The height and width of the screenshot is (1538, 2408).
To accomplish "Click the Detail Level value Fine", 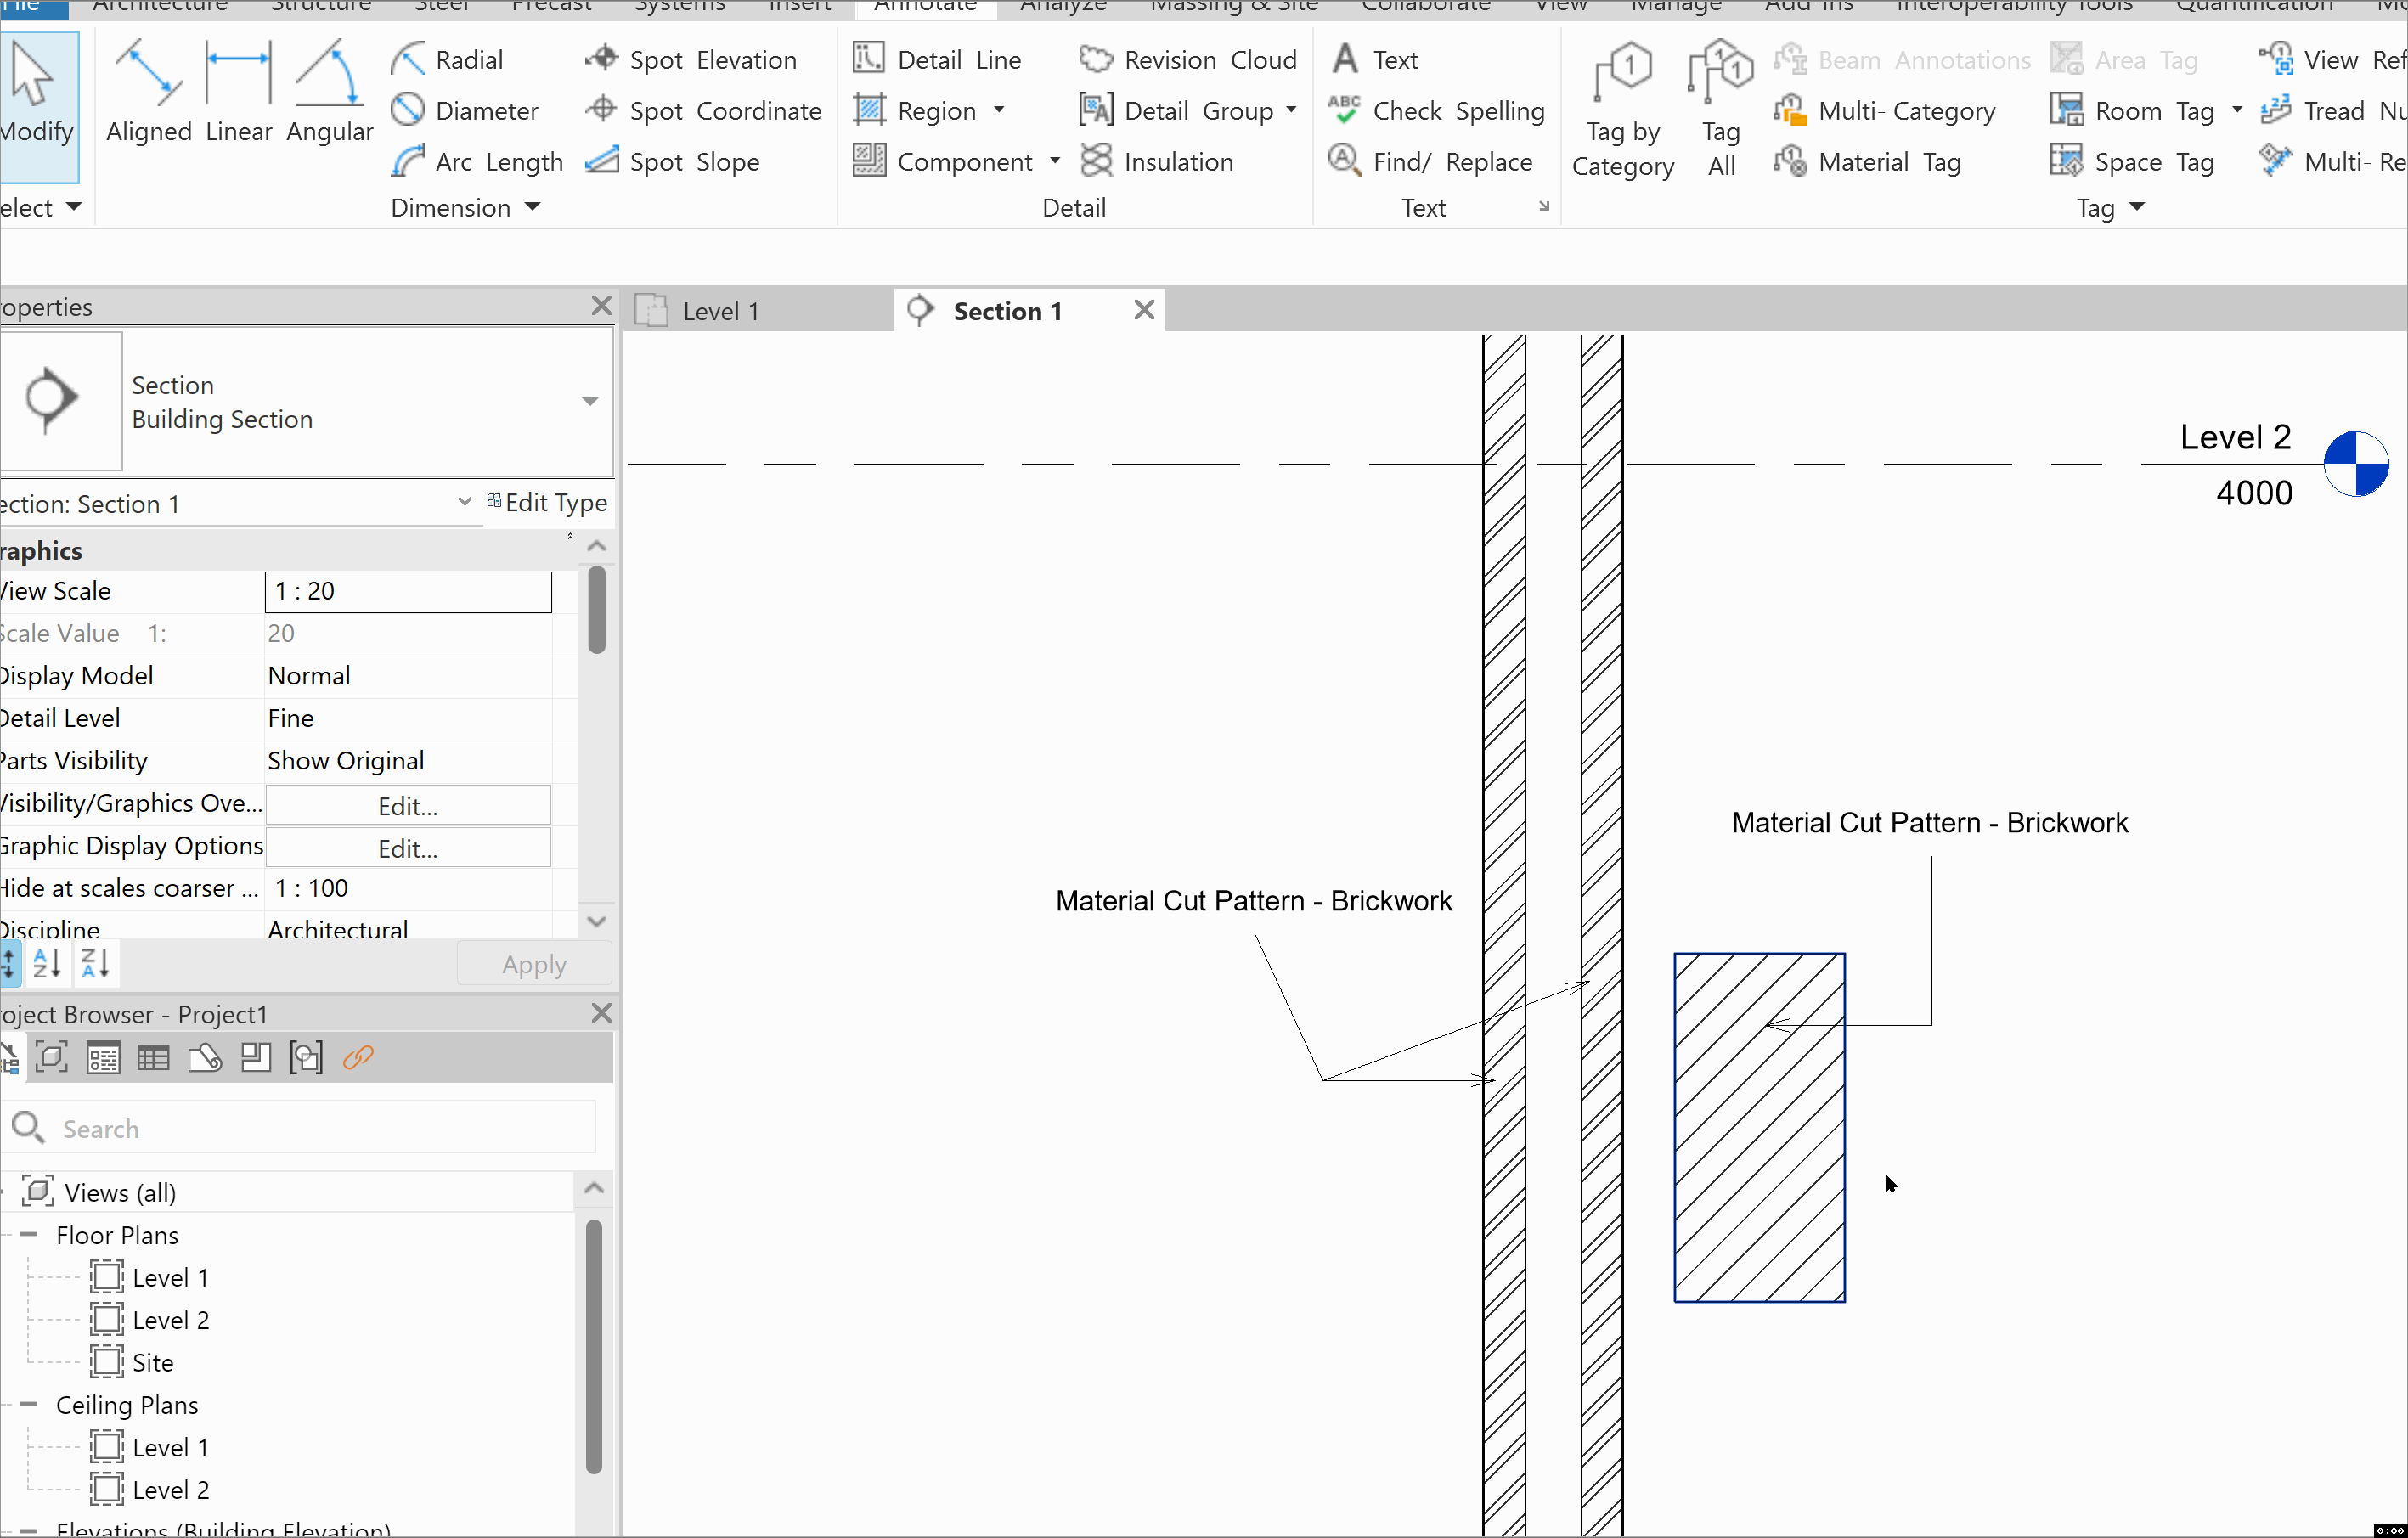I will [408, 718].
